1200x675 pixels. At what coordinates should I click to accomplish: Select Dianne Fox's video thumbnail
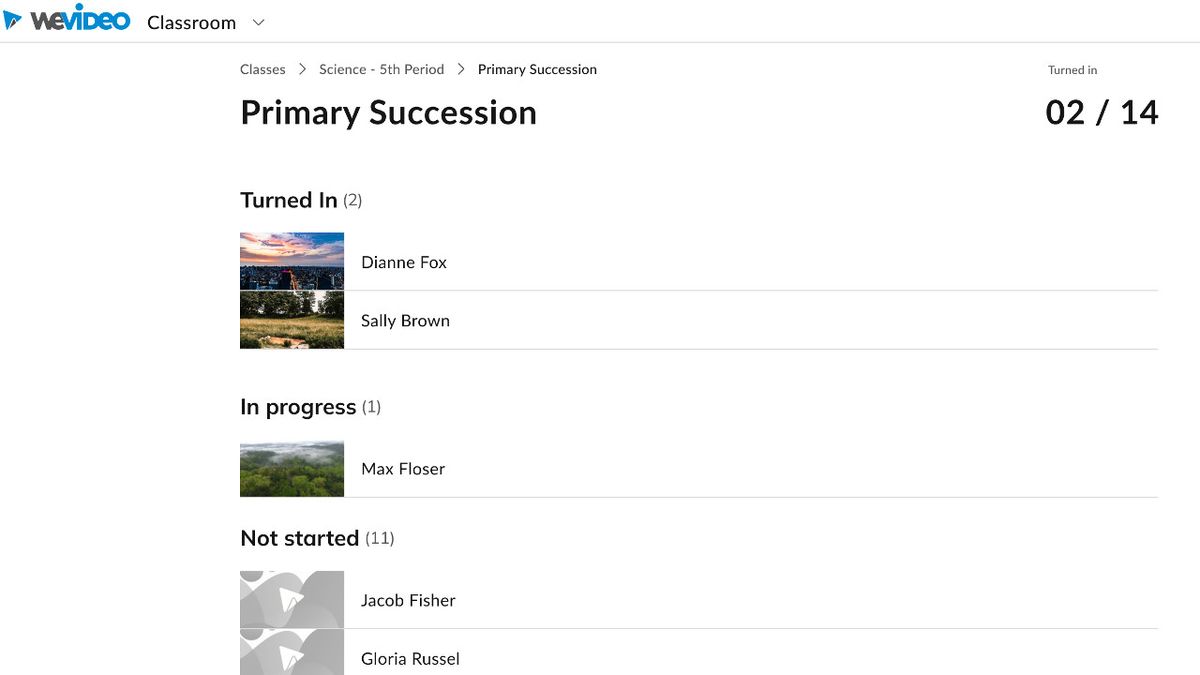click(291, 261)
